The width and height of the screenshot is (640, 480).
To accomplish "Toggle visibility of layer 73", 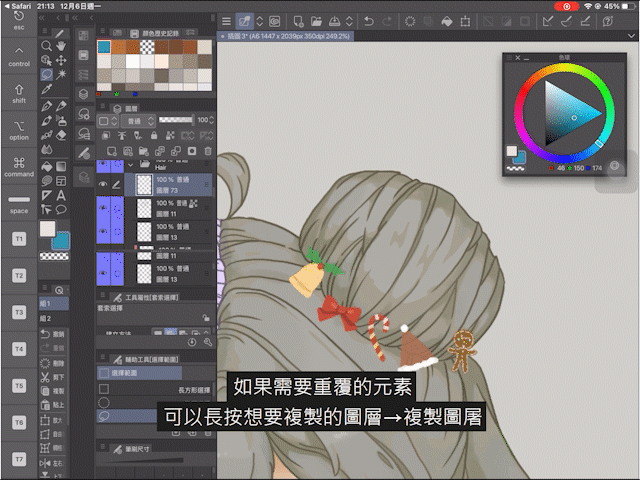I will 103,184.
